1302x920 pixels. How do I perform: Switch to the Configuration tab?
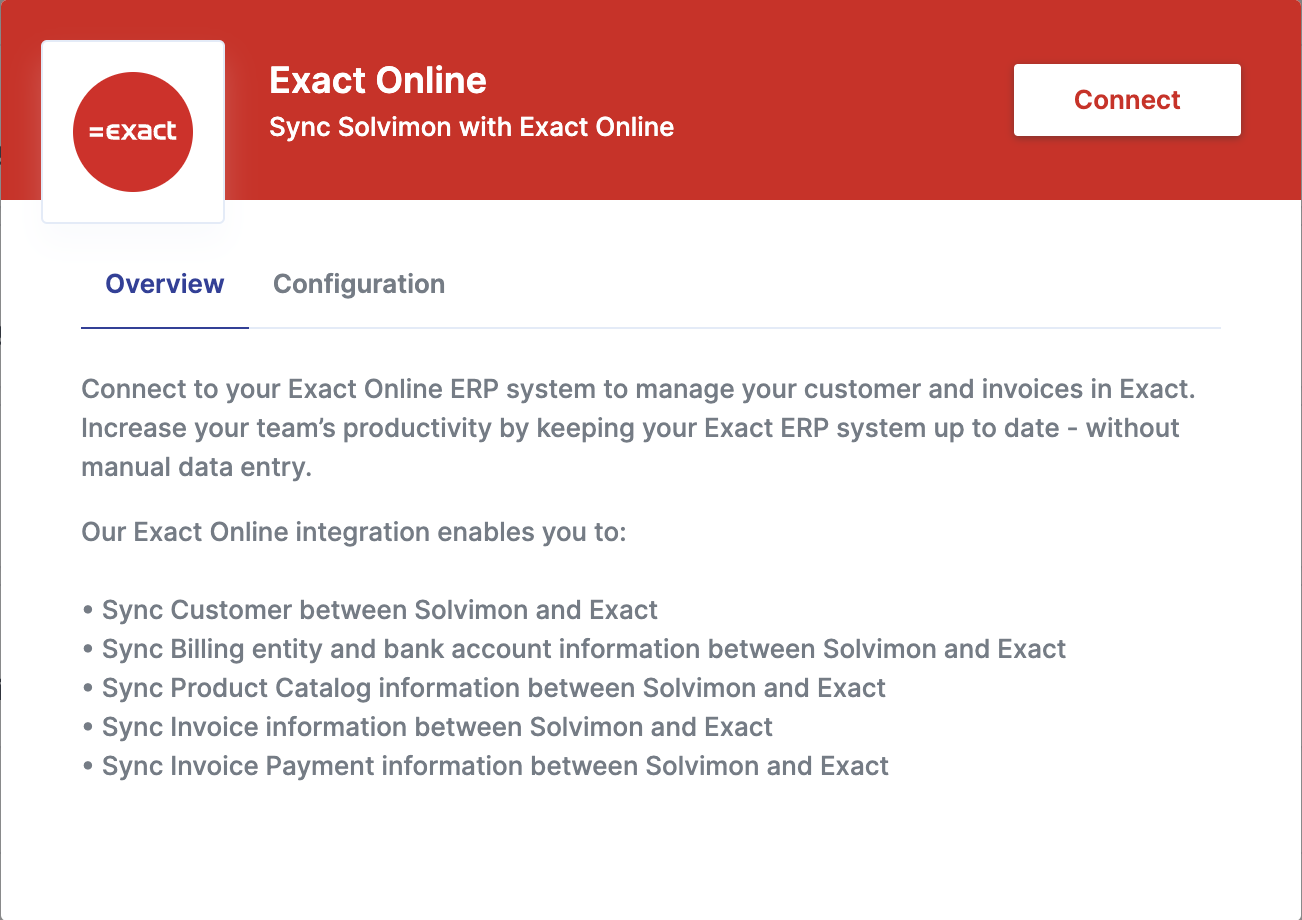coord(359,284)
